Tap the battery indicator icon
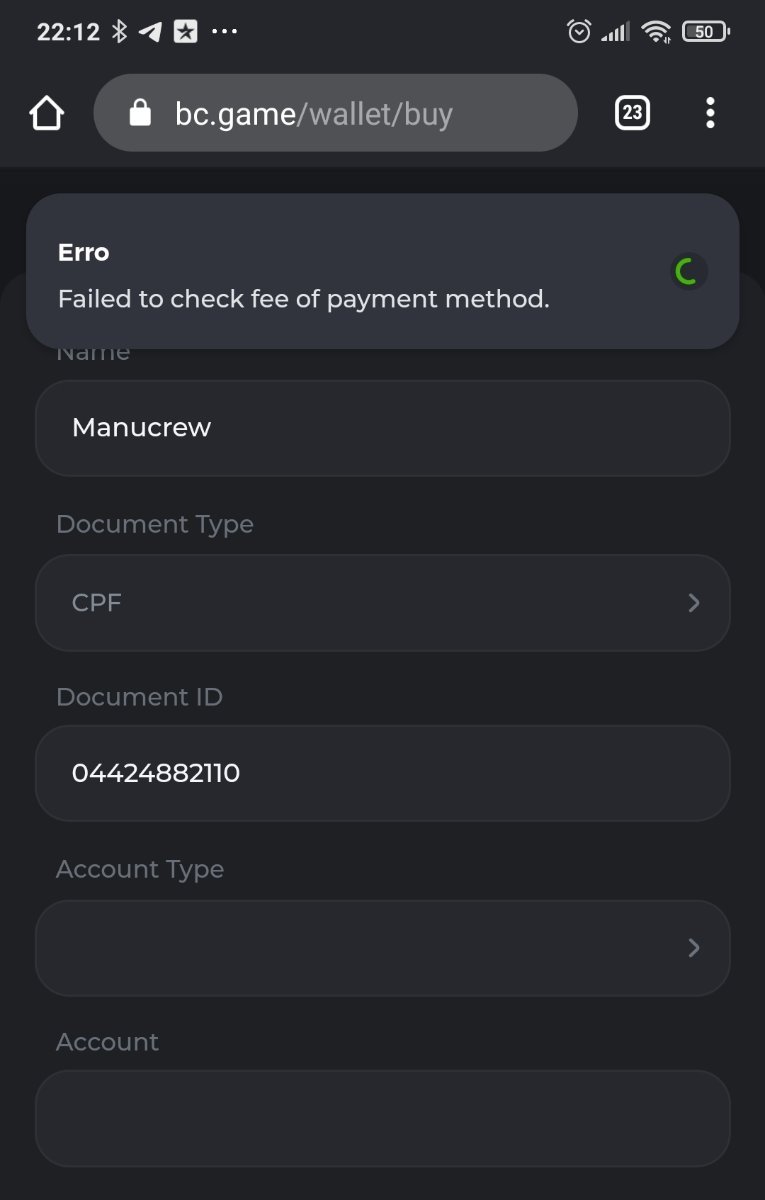Image resolution: width=765 pixels, height=1200 pixels. (x=706, y=32)
